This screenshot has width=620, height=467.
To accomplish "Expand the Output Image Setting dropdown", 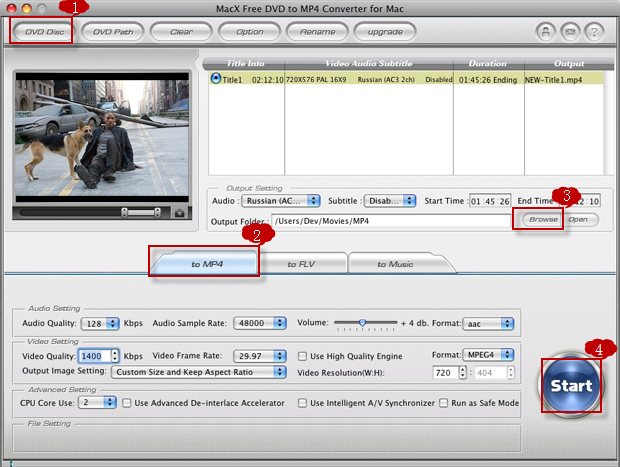I will click(198, 372).
